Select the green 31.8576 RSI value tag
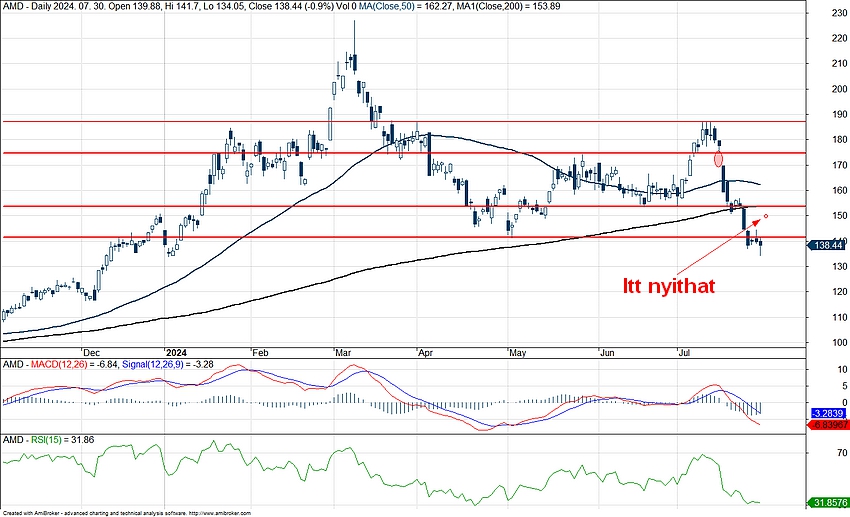 (x=828, y=503)
